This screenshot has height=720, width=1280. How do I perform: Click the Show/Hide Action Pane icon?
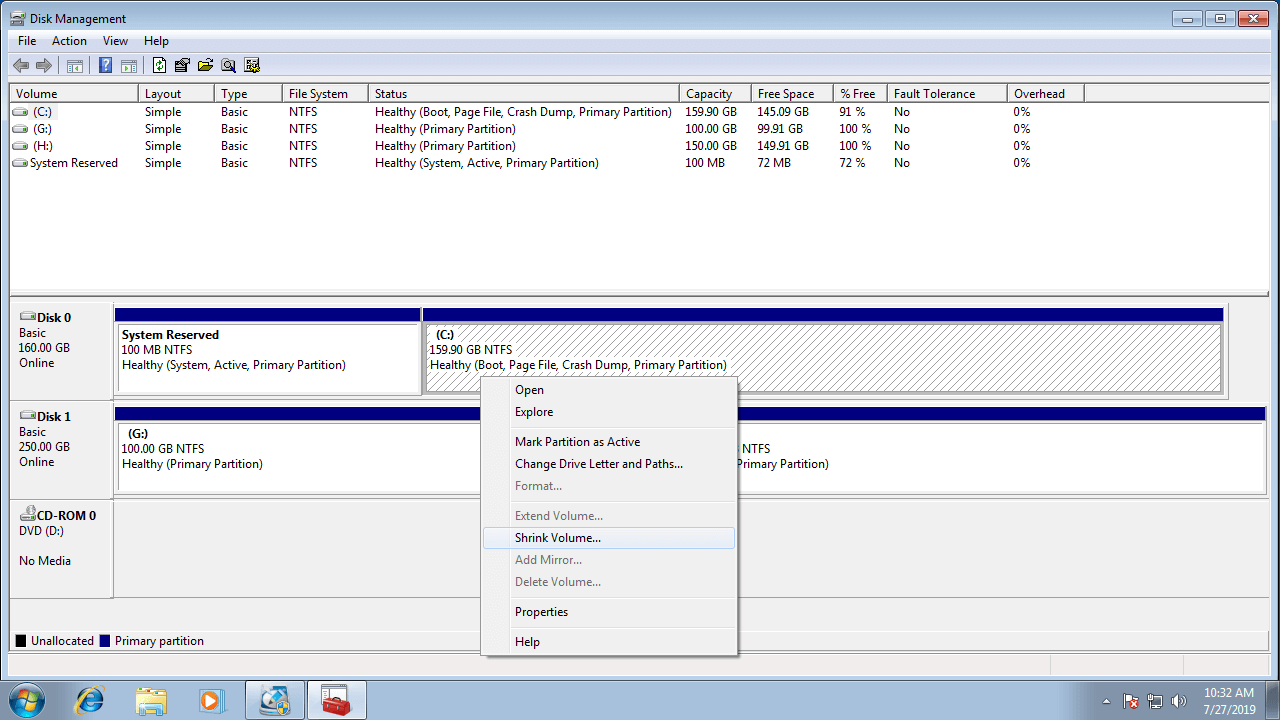coord(128,66)
